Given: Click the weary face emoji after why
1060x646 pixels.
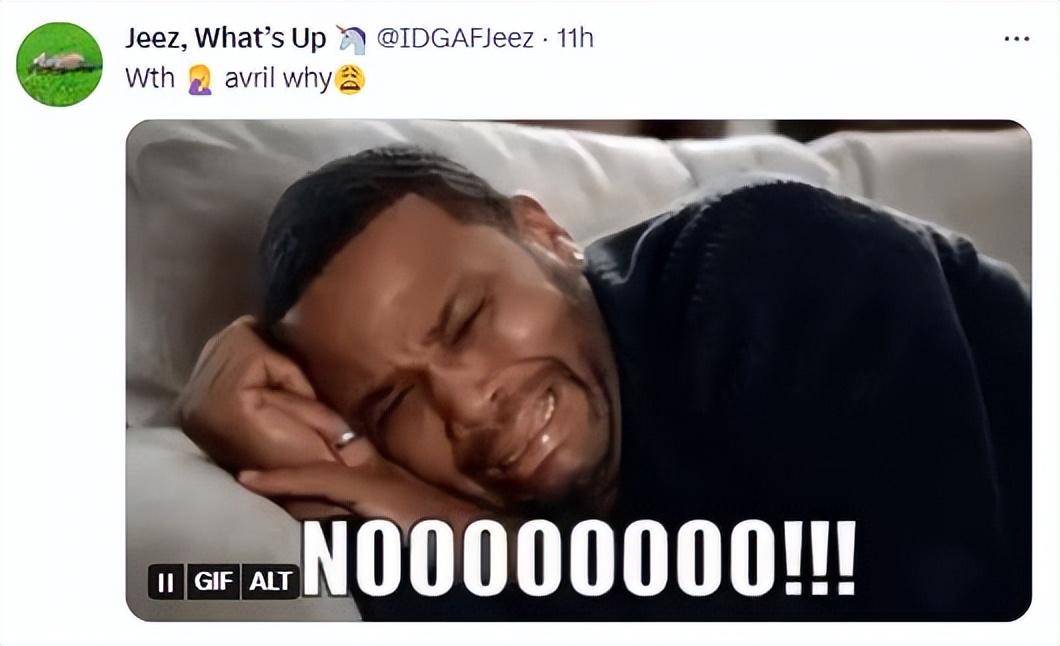Looking at the screenshot, I should tap(349, 80).
